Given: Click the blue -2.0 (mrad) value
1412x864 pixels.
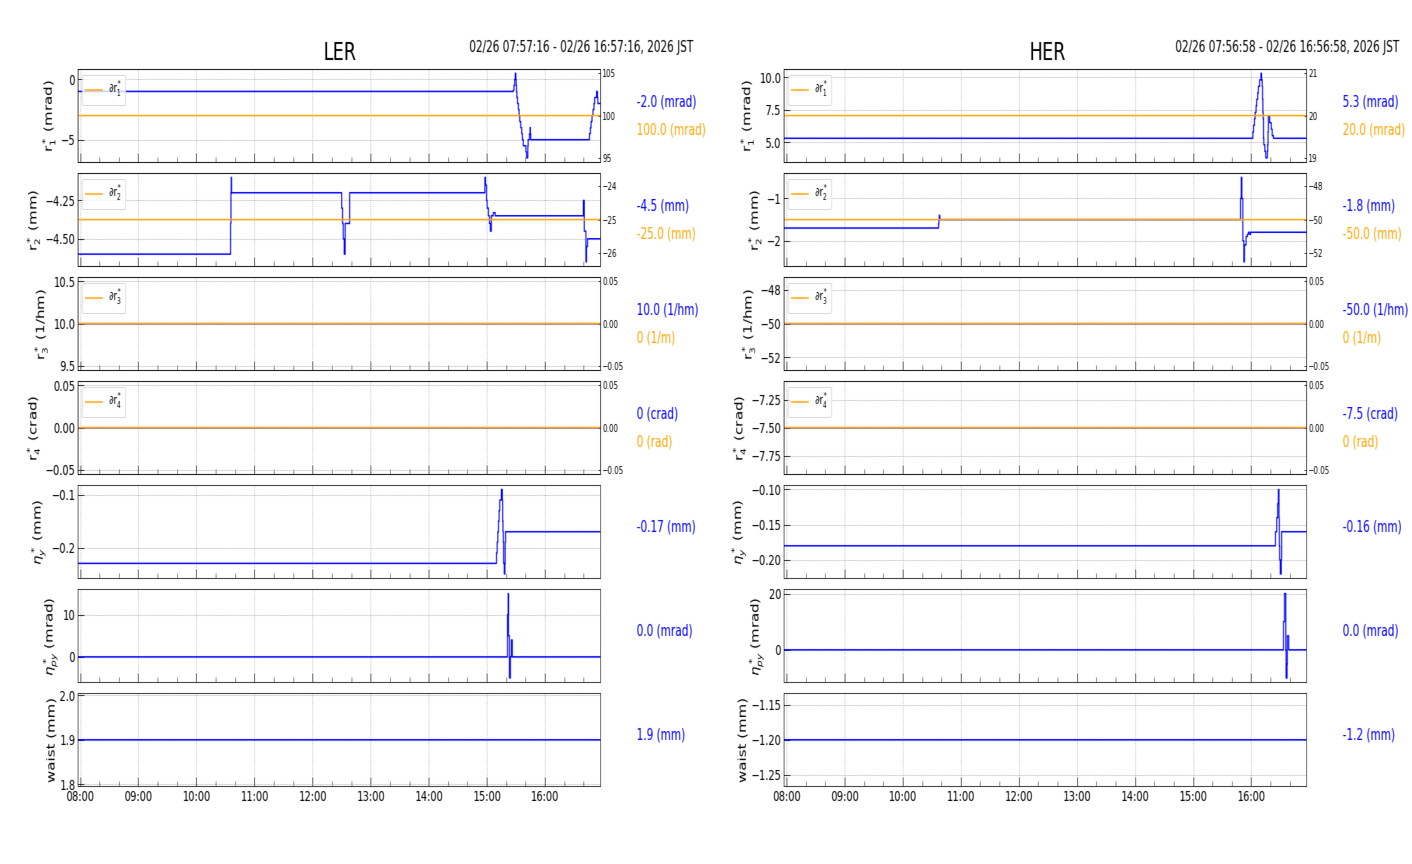Looking at the screenshot, I should click(x=666, y=102).
